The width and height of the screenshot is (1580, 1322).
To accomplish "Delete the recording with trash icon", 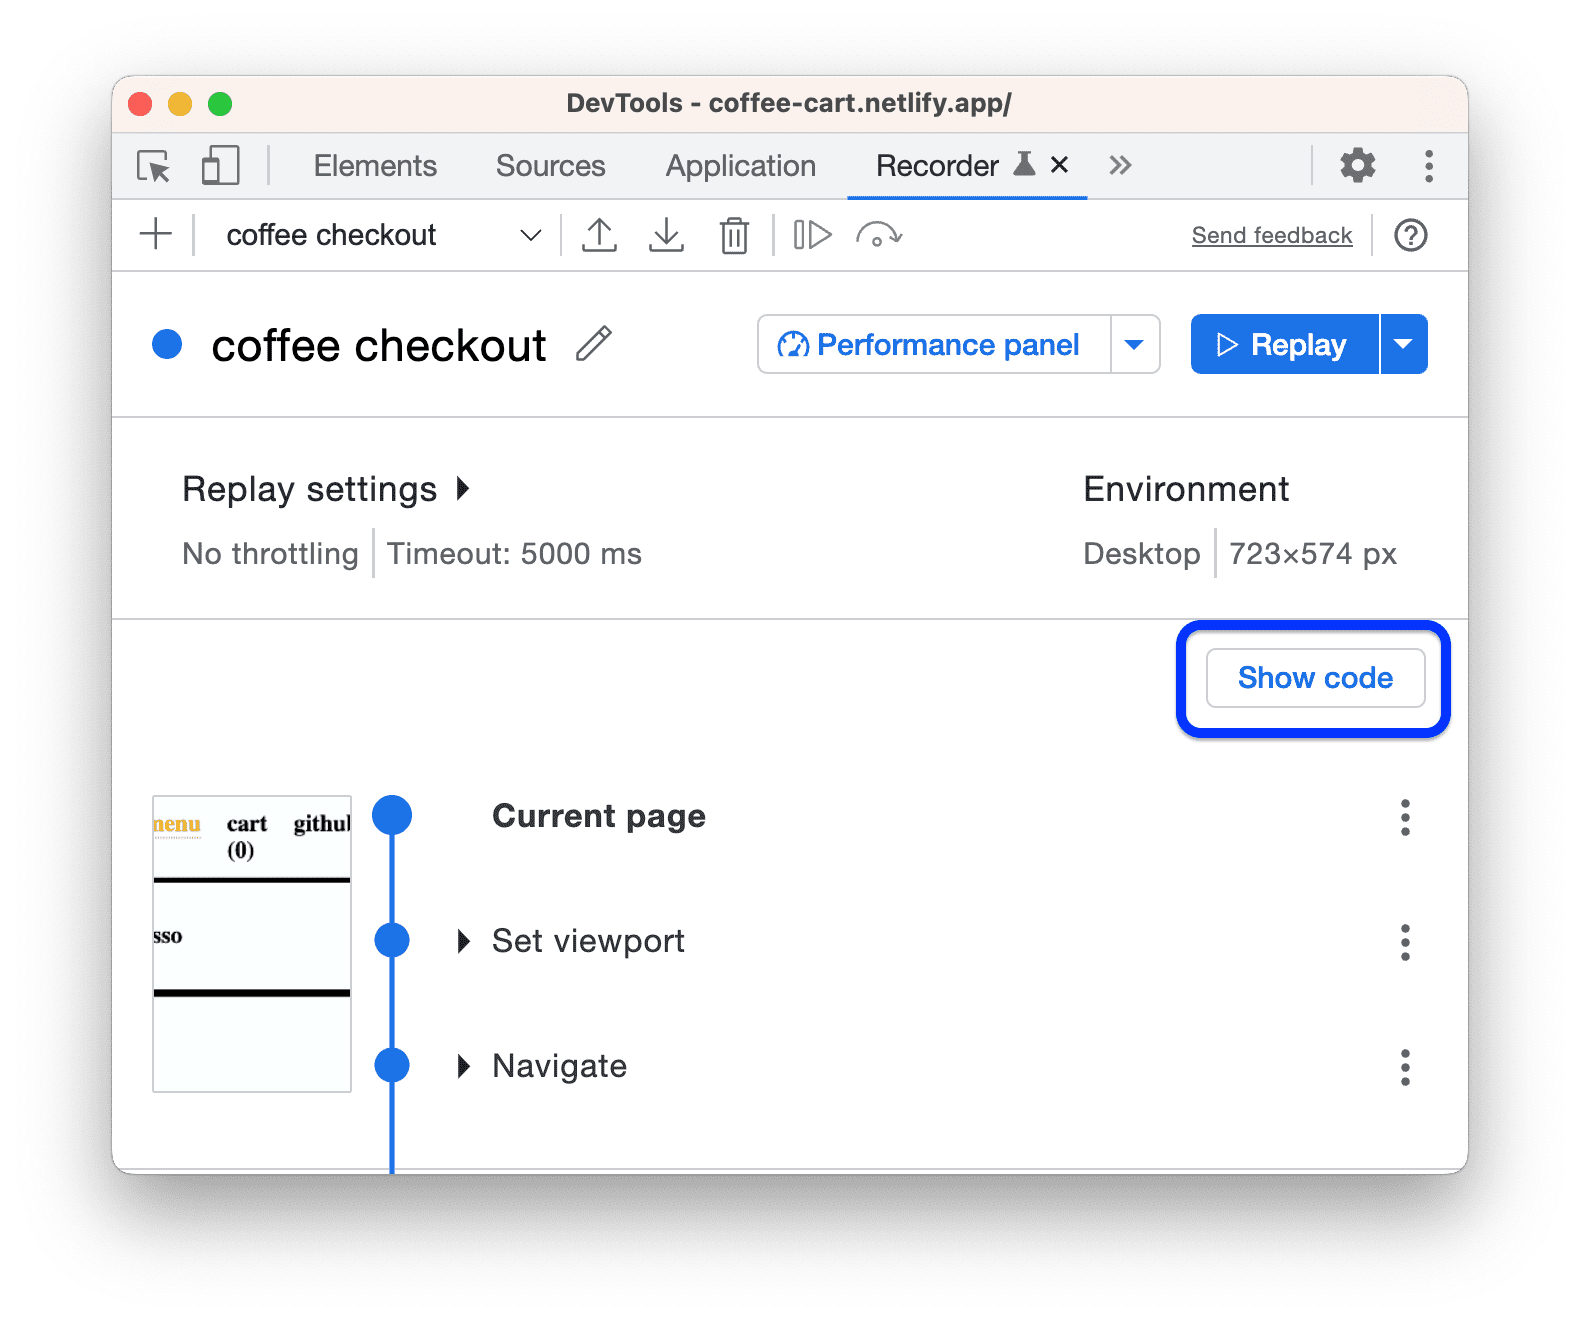I will click(x=734, y=236).
